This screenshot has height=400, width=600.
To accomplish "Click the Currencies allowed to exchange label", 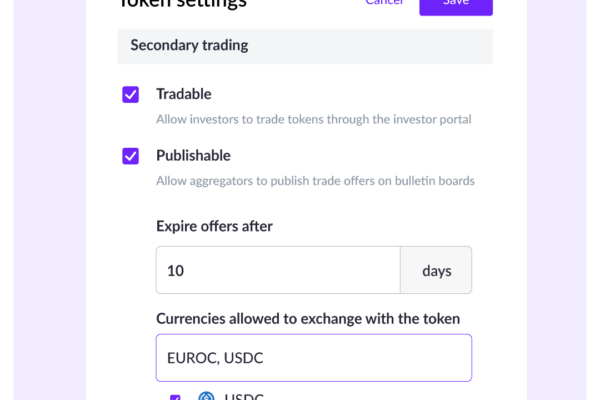I will click(x=308, y=318).
